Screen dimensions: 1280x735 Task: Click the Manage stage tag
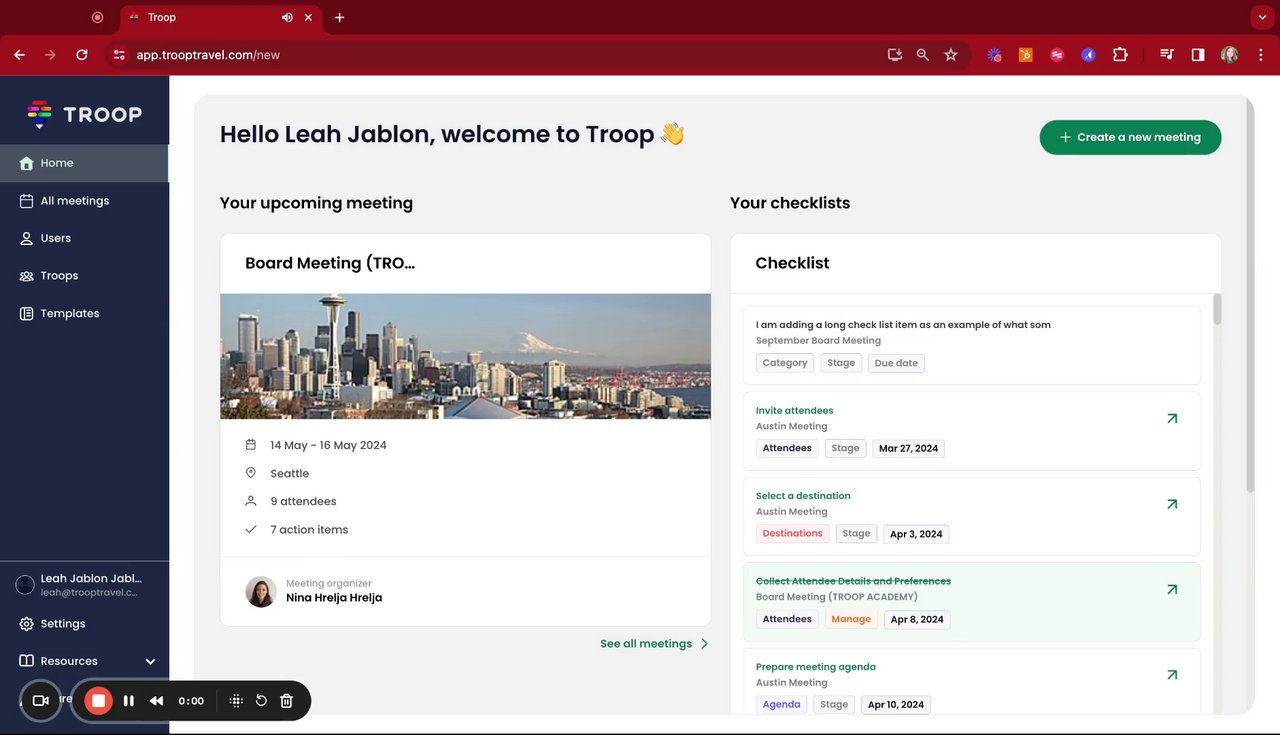pyautogui.click(x=851, y=619)
